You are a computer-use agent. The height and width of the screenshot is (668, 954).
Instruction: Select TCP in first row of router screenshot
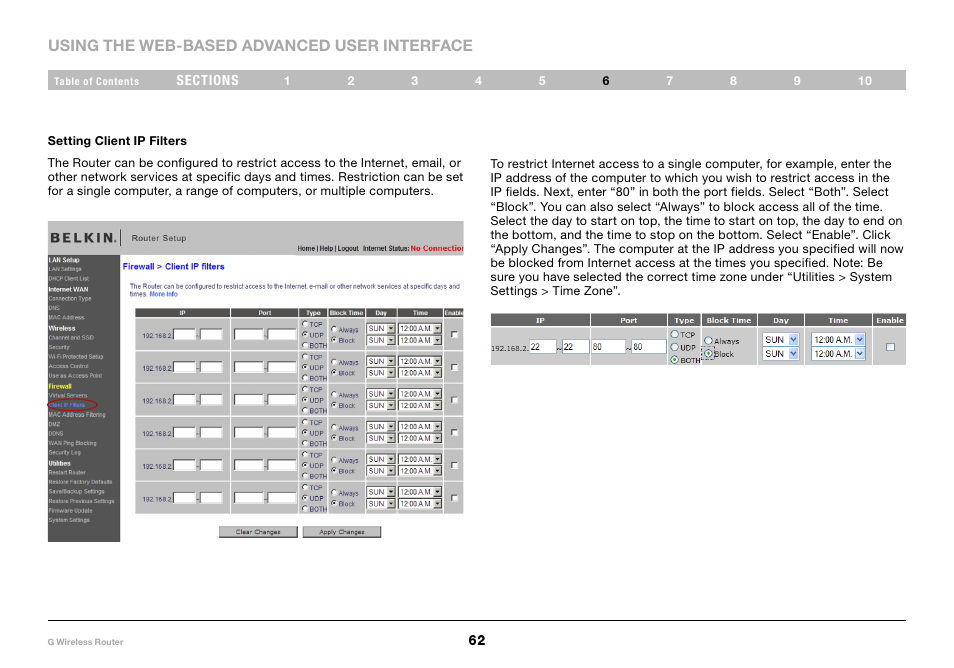305,324
